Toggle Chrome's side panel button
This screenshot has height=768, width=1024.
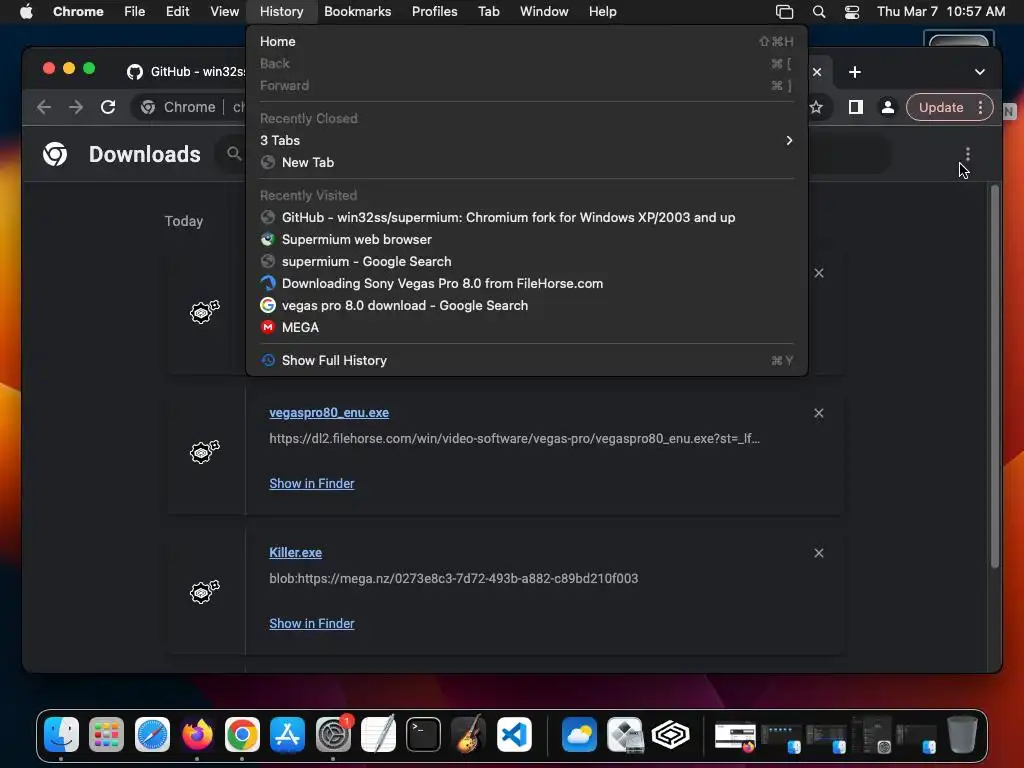coord(856,107)
